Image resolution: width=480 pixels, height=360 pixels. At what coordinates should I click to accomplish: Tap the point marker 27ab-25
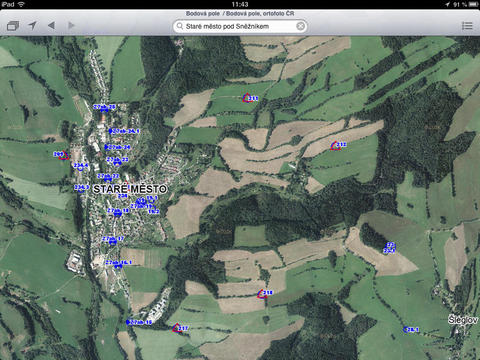[104, 108]
